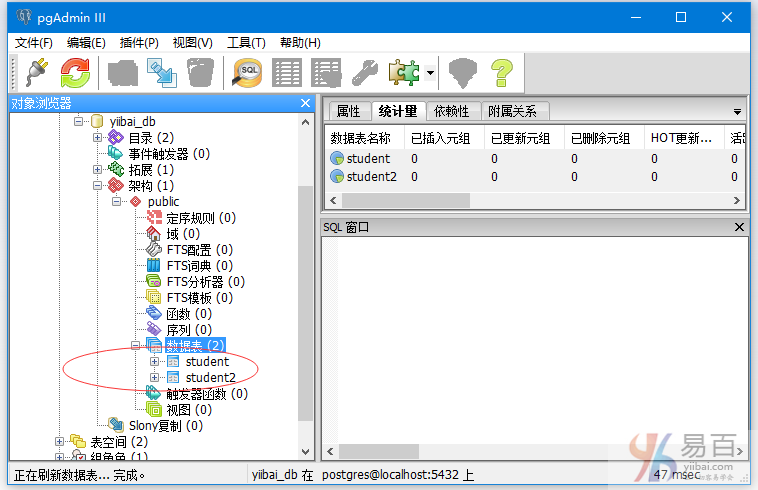This screenshot has width=758, height=490.
Task: Click the plug connection icon in toolbar
Action: pos(37,73)
